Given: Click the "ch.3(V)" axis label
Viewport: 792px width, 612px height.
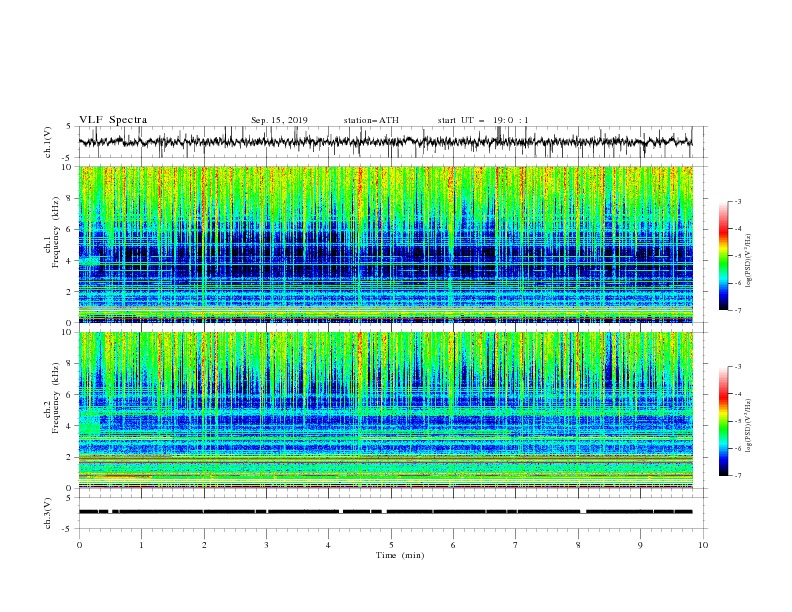Looking at the screenshot, I should pyautogui.click(x=48, y=513).
